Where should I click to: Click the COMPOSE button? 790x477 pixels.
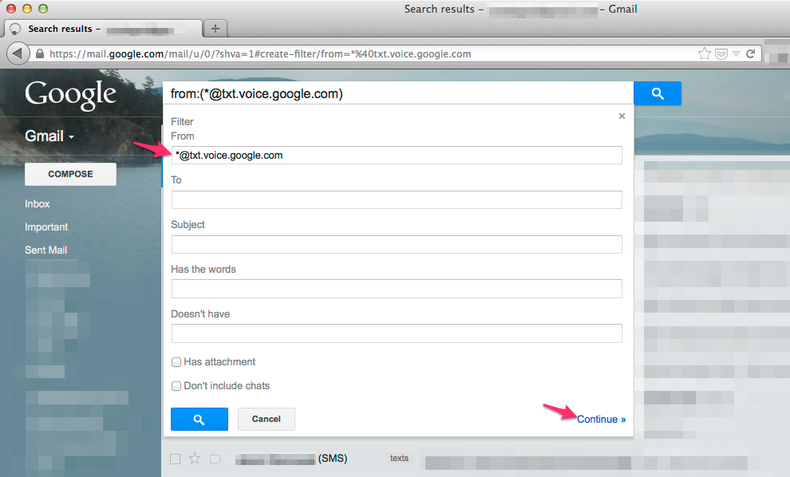[71, 174]
